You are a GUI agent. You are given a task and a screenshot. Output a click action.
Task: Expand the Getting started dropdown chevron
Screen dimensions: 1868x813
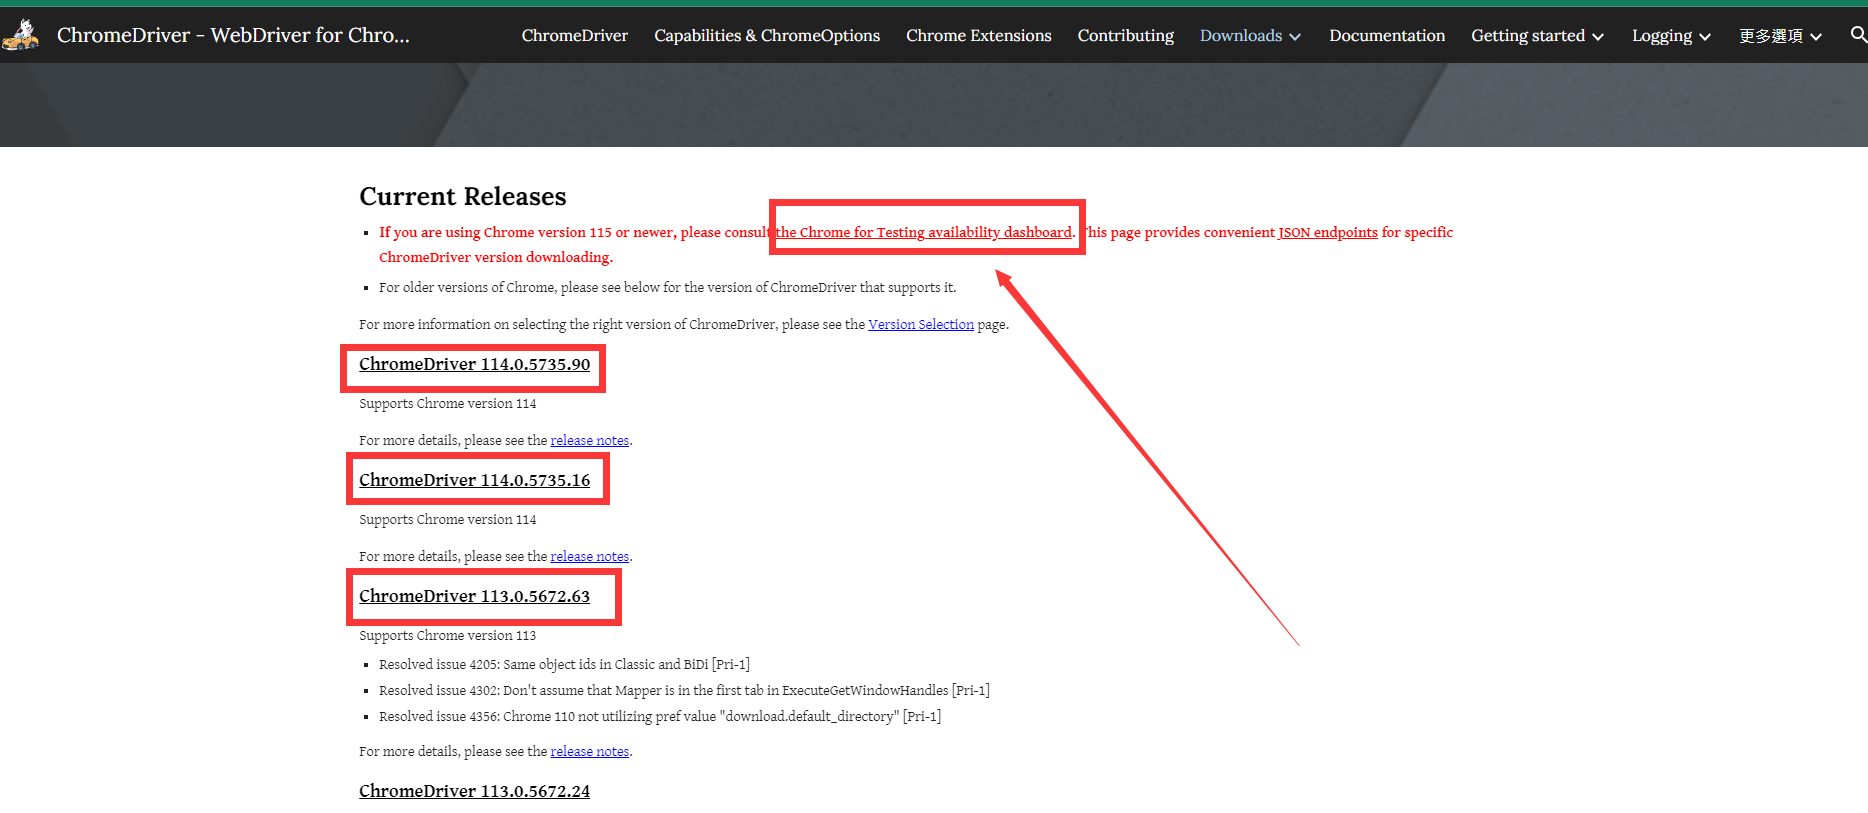coord(1598,37)
